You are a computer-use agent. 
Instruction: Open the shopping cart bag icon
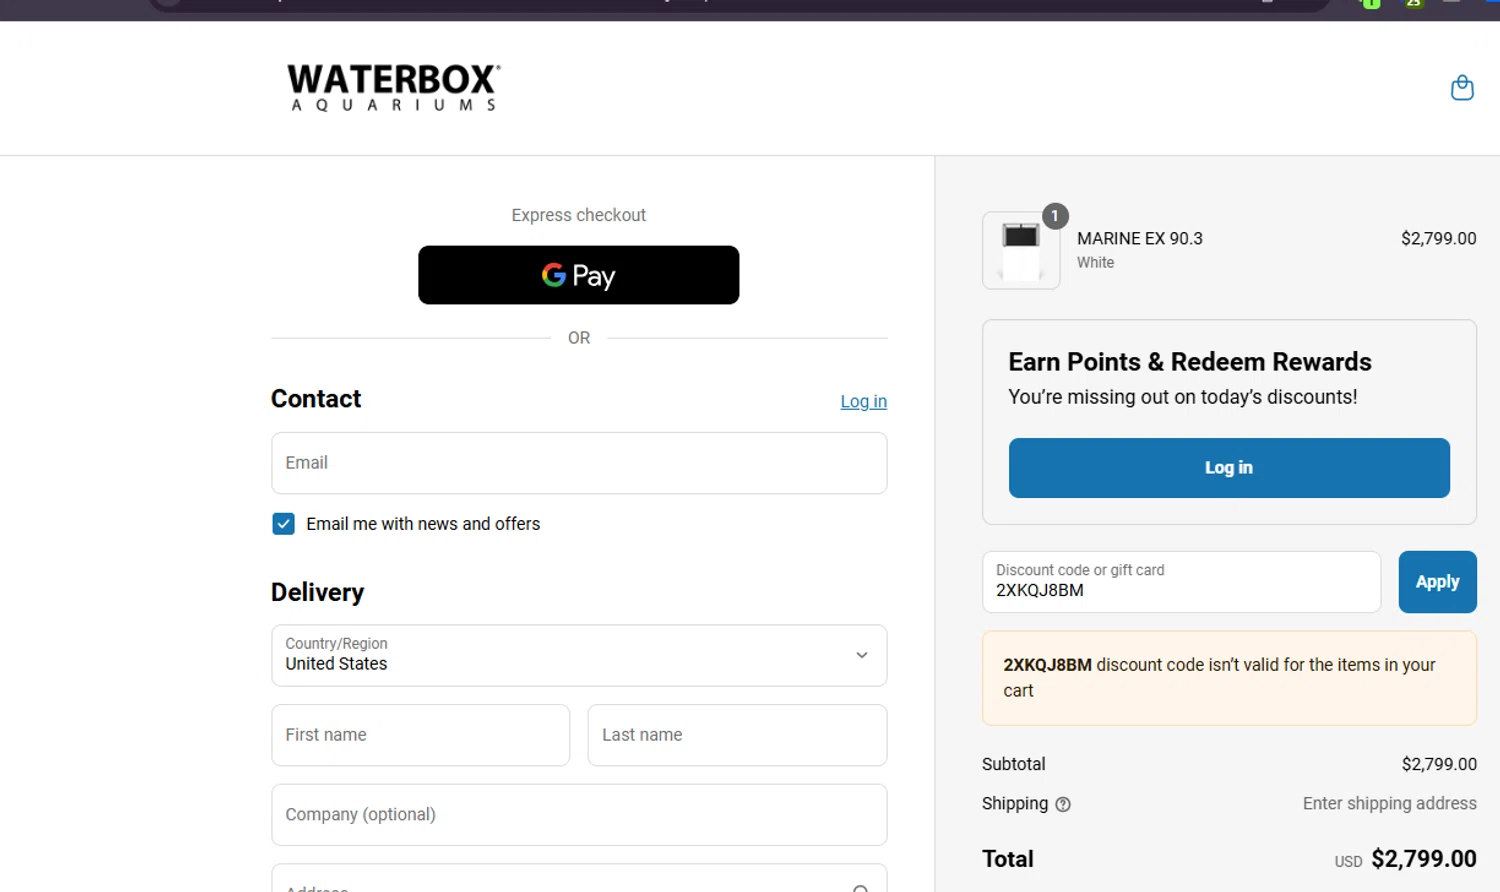pyautogui.click(x=1462, y=88)
